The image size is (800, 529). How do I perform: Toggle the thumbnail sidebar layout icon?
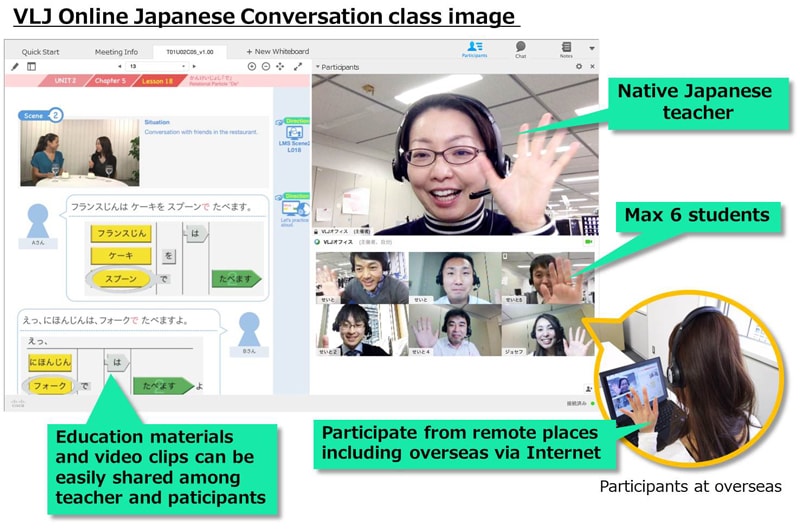pos(32,67)
